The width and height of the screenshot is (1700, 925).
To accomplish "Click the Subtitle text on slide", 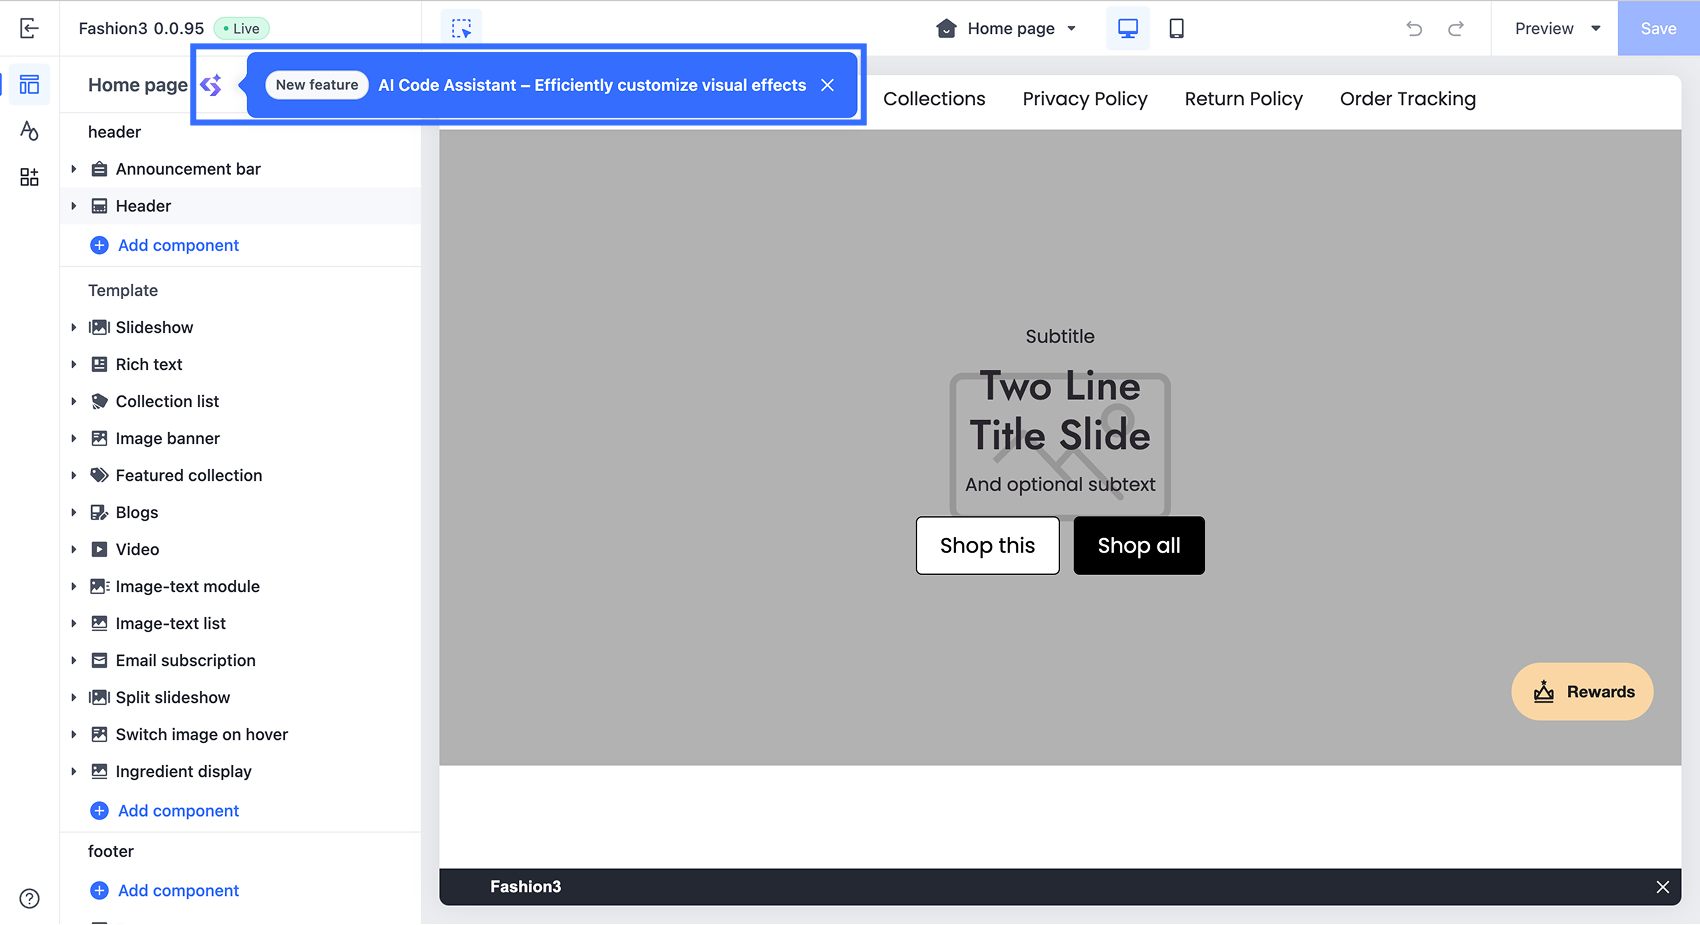I will point(1060,337).
